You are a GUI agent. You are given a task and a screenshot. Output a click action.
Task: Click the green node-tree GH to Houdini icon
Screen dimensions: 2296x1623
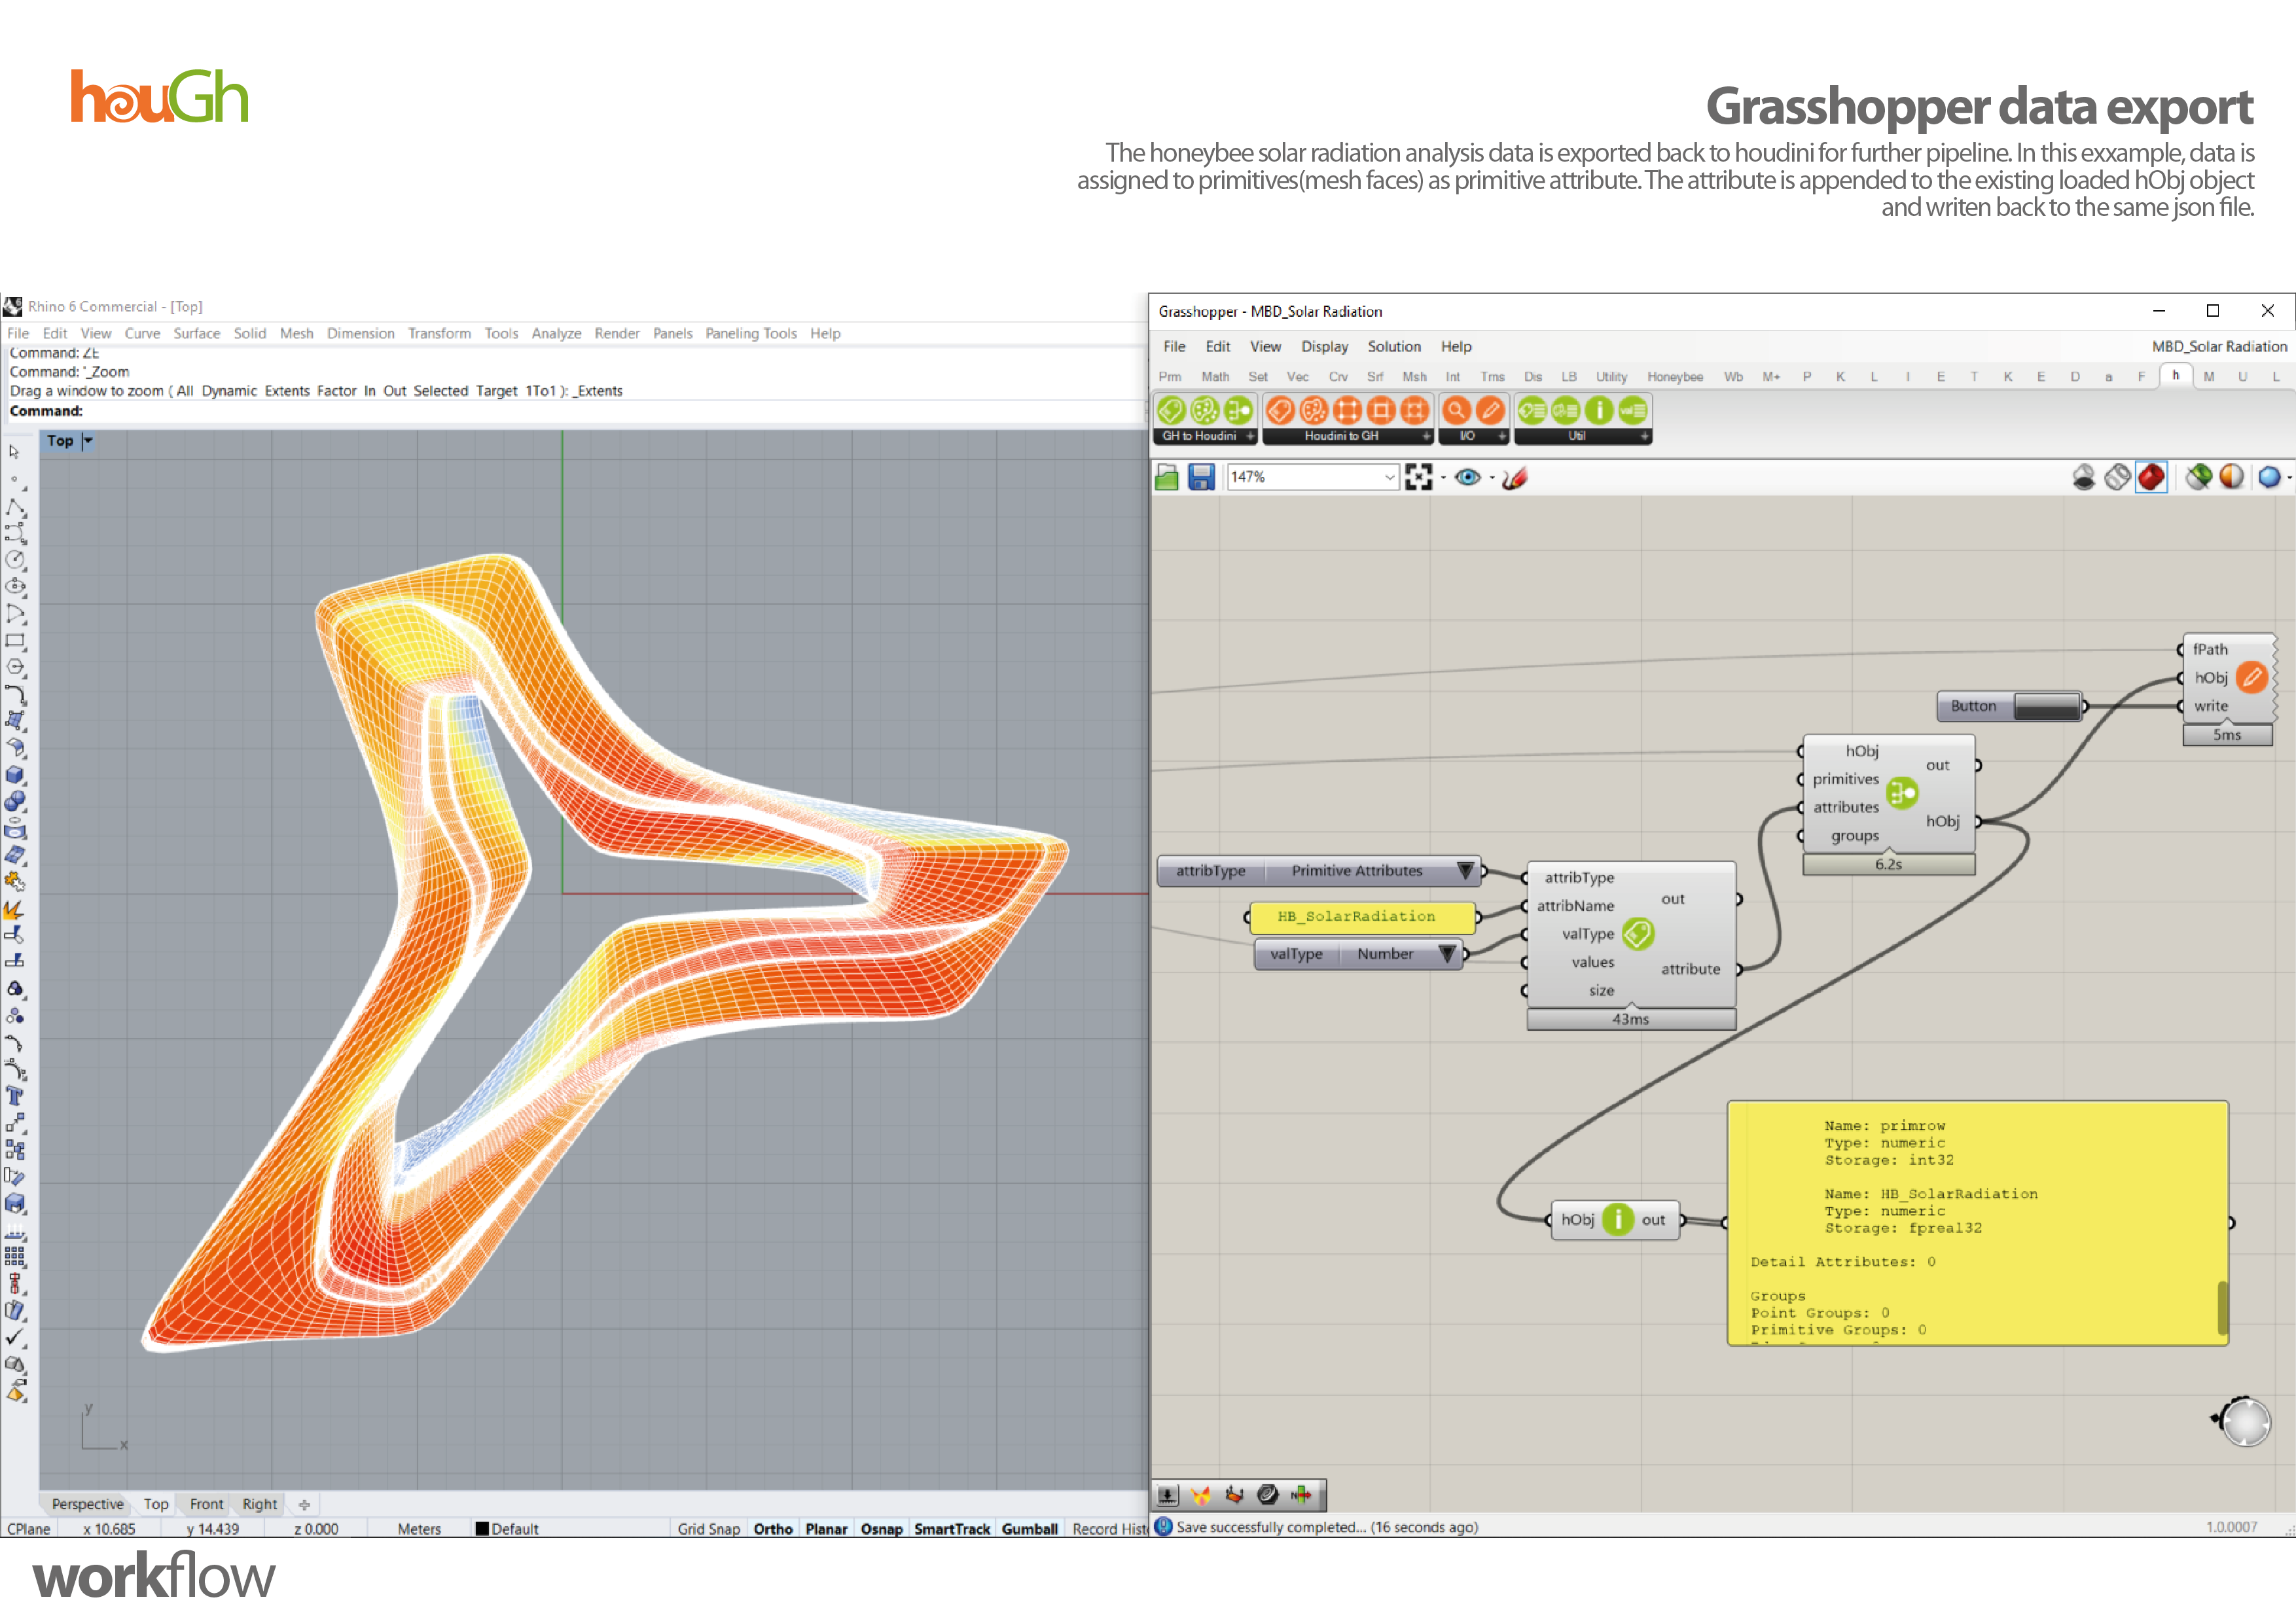pos(1238,410)
